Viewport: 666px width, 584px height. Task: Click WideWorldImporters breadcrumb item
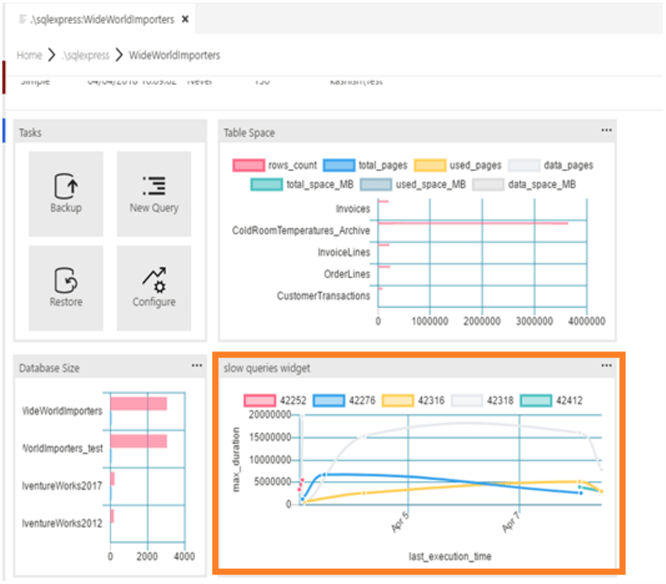tap(175, 55)
